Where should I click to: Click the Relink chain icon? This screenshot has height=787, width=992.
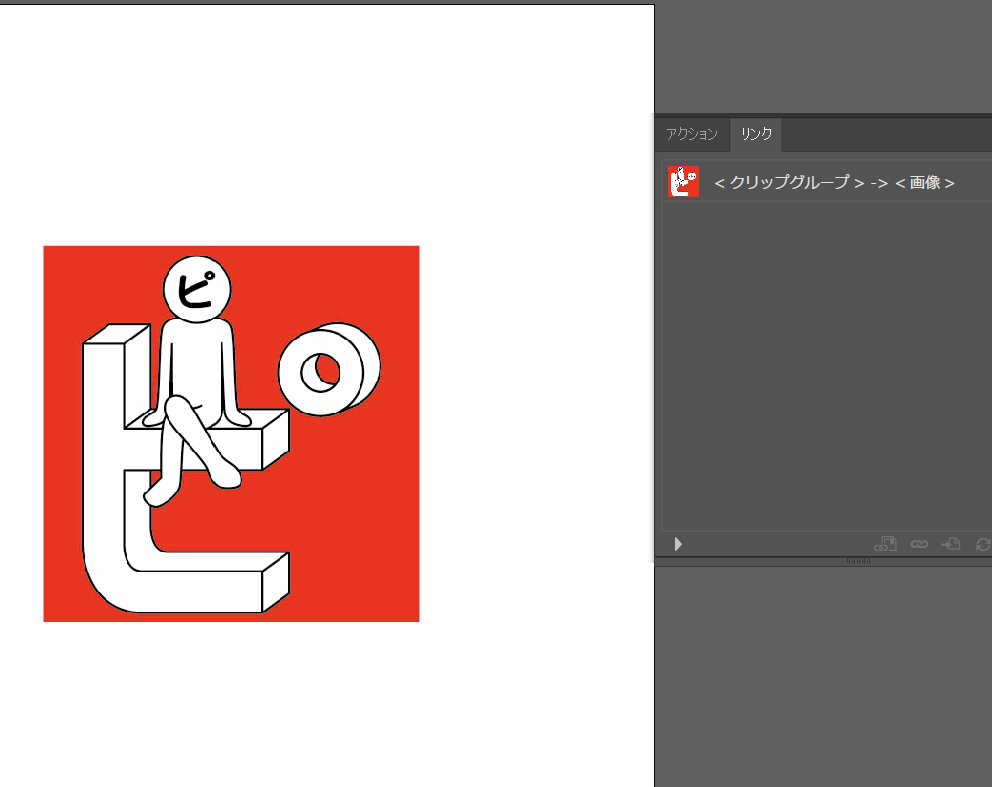point(919,544)
